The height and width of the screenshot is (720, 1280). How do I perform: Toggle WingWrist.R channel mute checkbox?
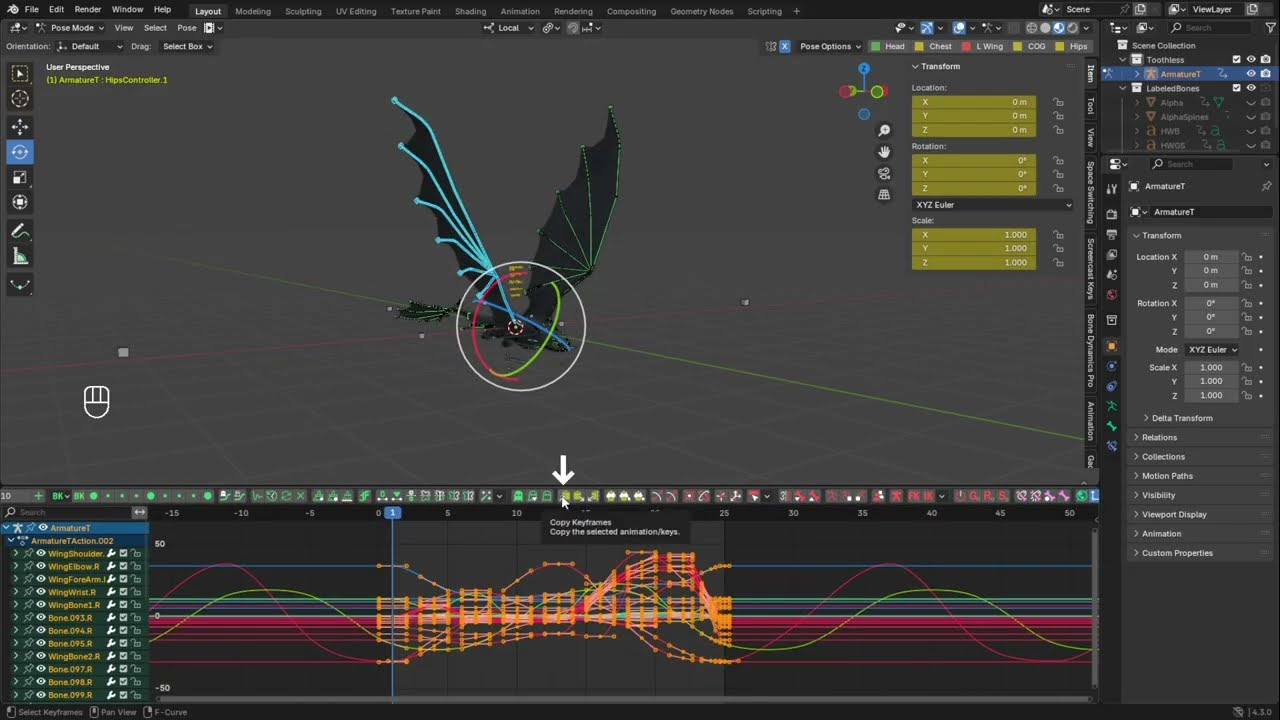(123, 592)
